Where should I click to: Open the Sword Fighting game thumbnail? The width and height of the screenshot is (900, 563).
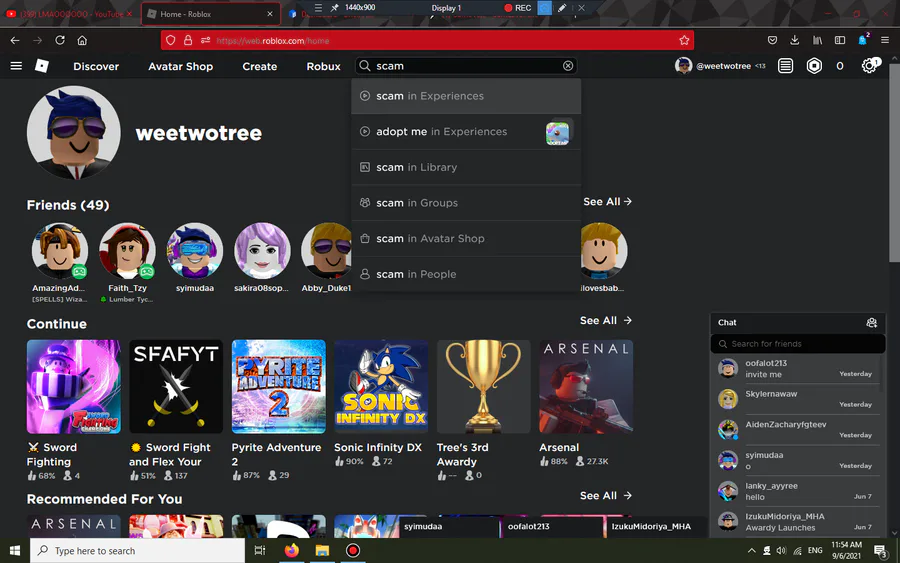point(73,386)
